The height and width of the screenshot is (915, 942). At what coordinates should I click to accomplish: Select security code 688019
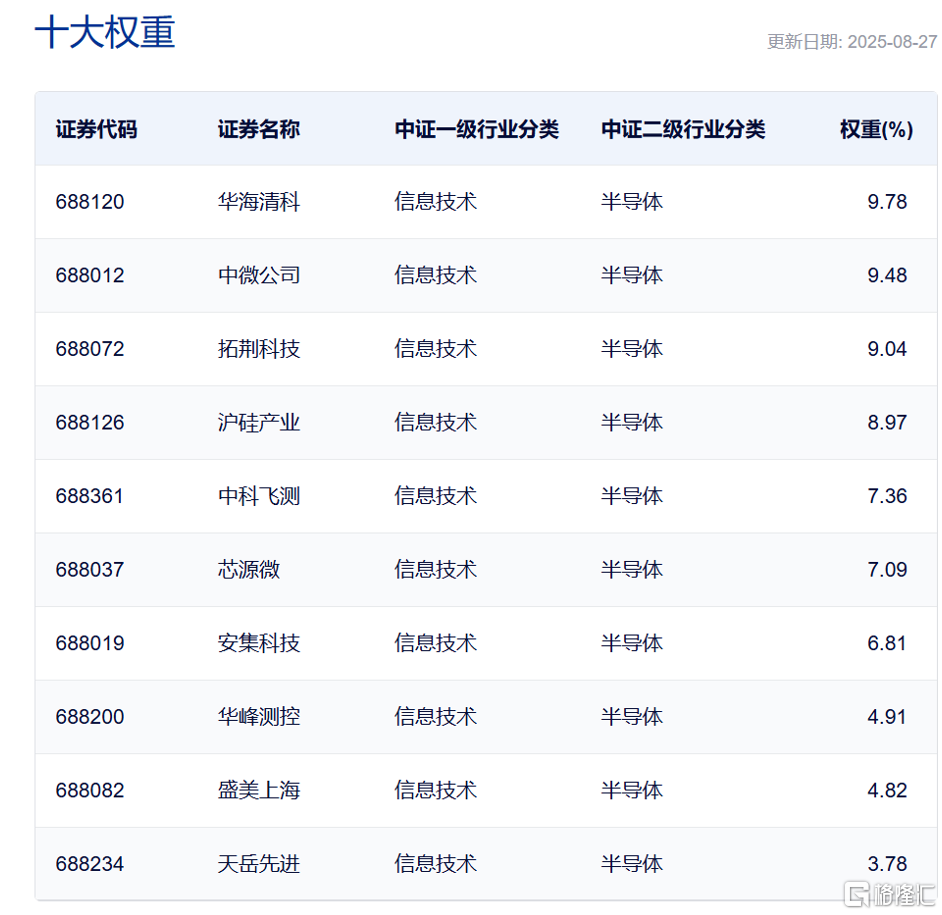90,643
